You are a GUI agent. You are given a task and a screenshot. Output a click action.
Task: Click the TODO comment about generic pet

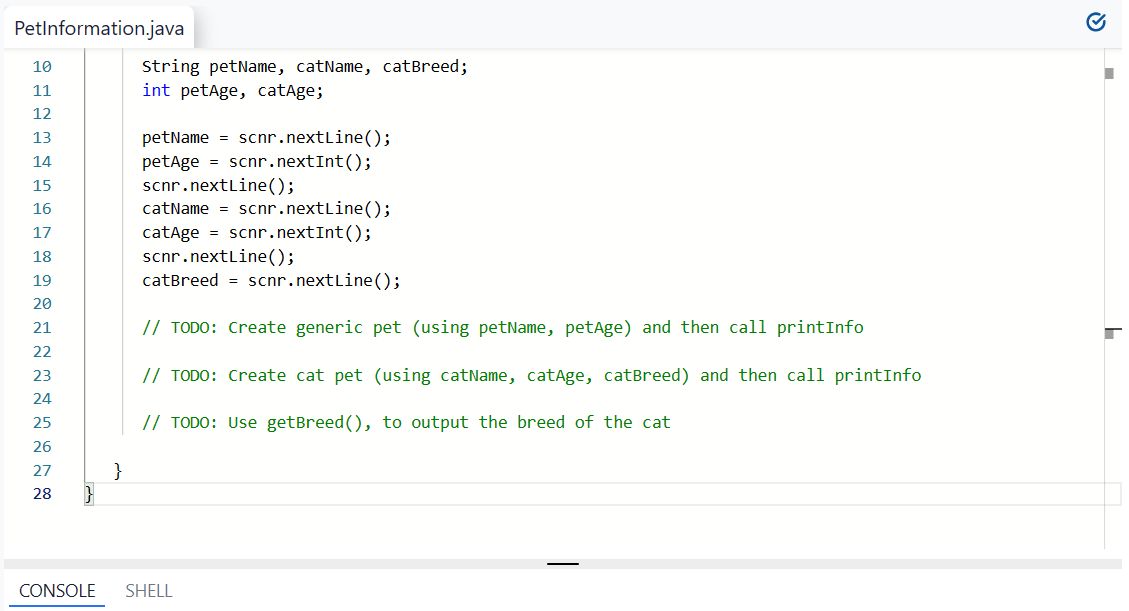pyautogui.click(x=500, y=327)
